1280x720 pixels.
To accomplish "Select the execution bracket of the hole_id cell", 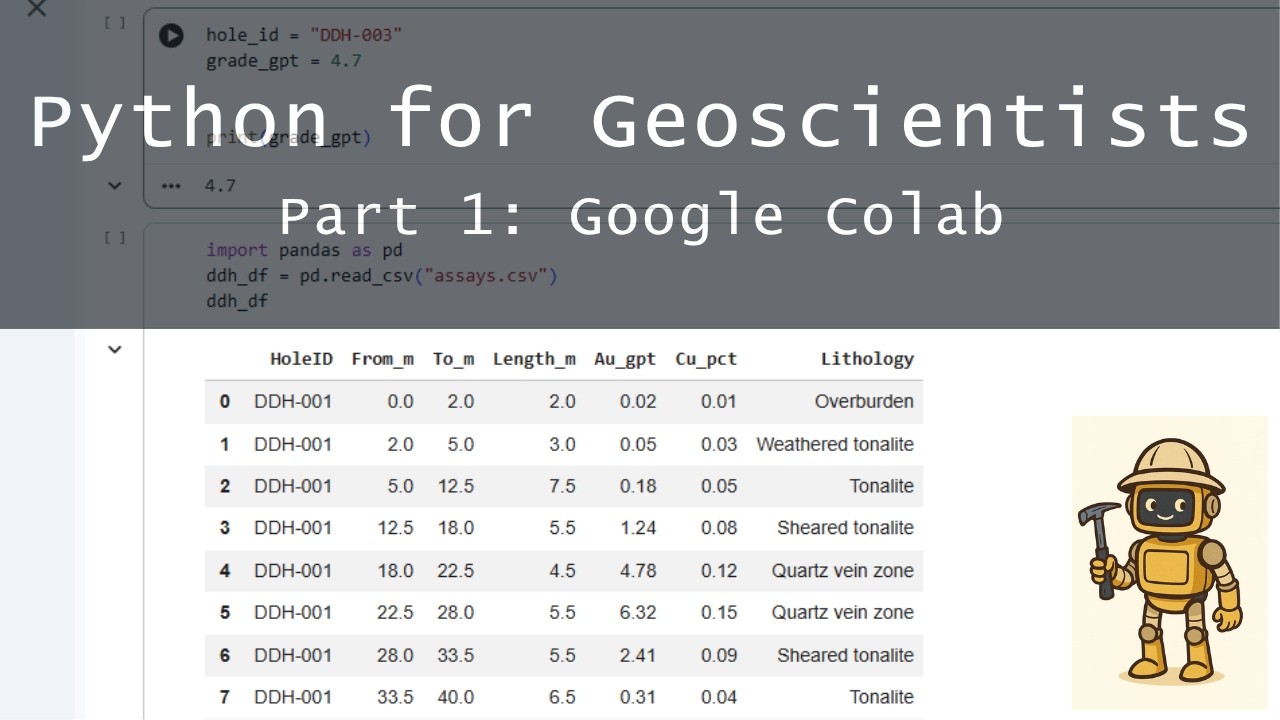I will 116,22.
